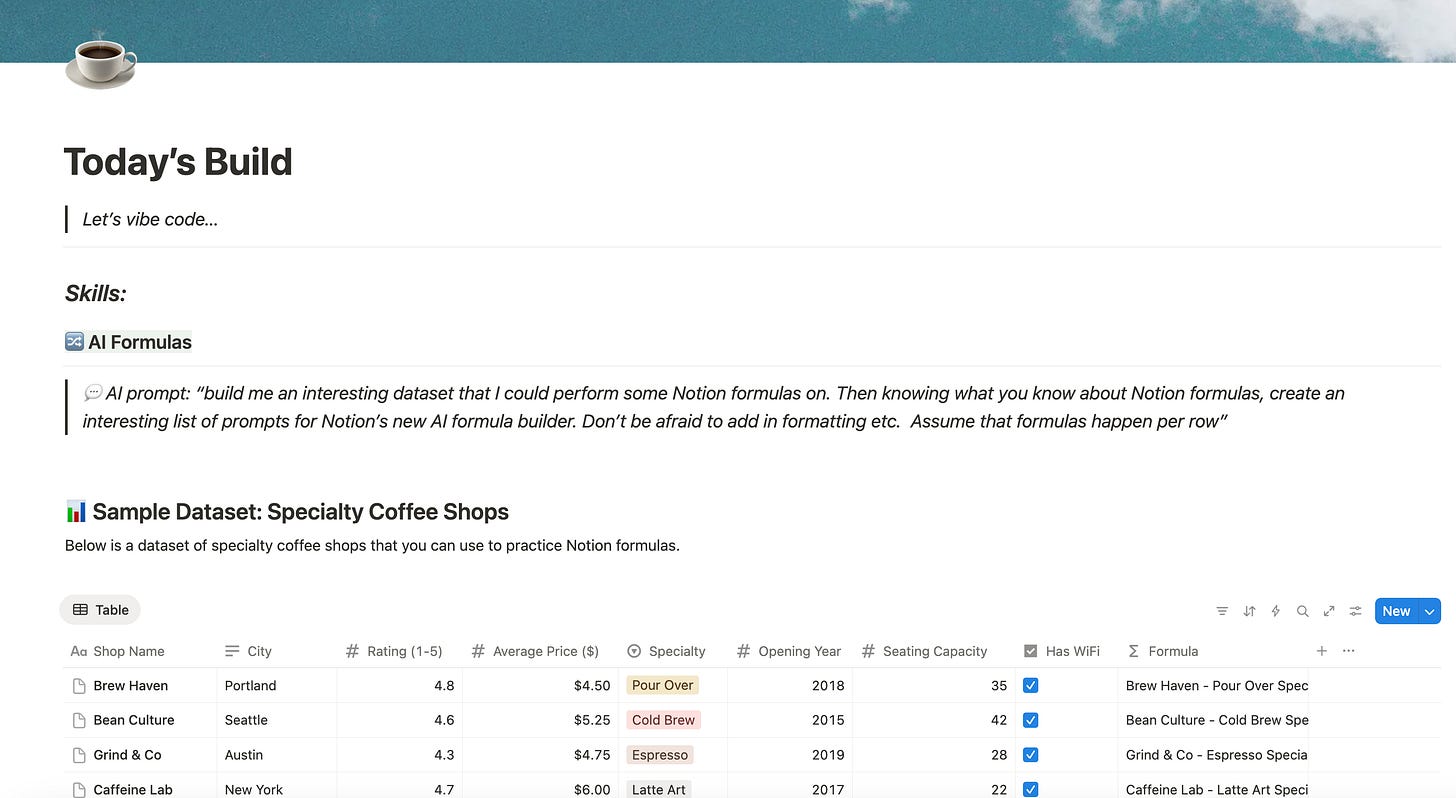
Task: Click the page icon beside Grind & Co
Action: (79, 755)
